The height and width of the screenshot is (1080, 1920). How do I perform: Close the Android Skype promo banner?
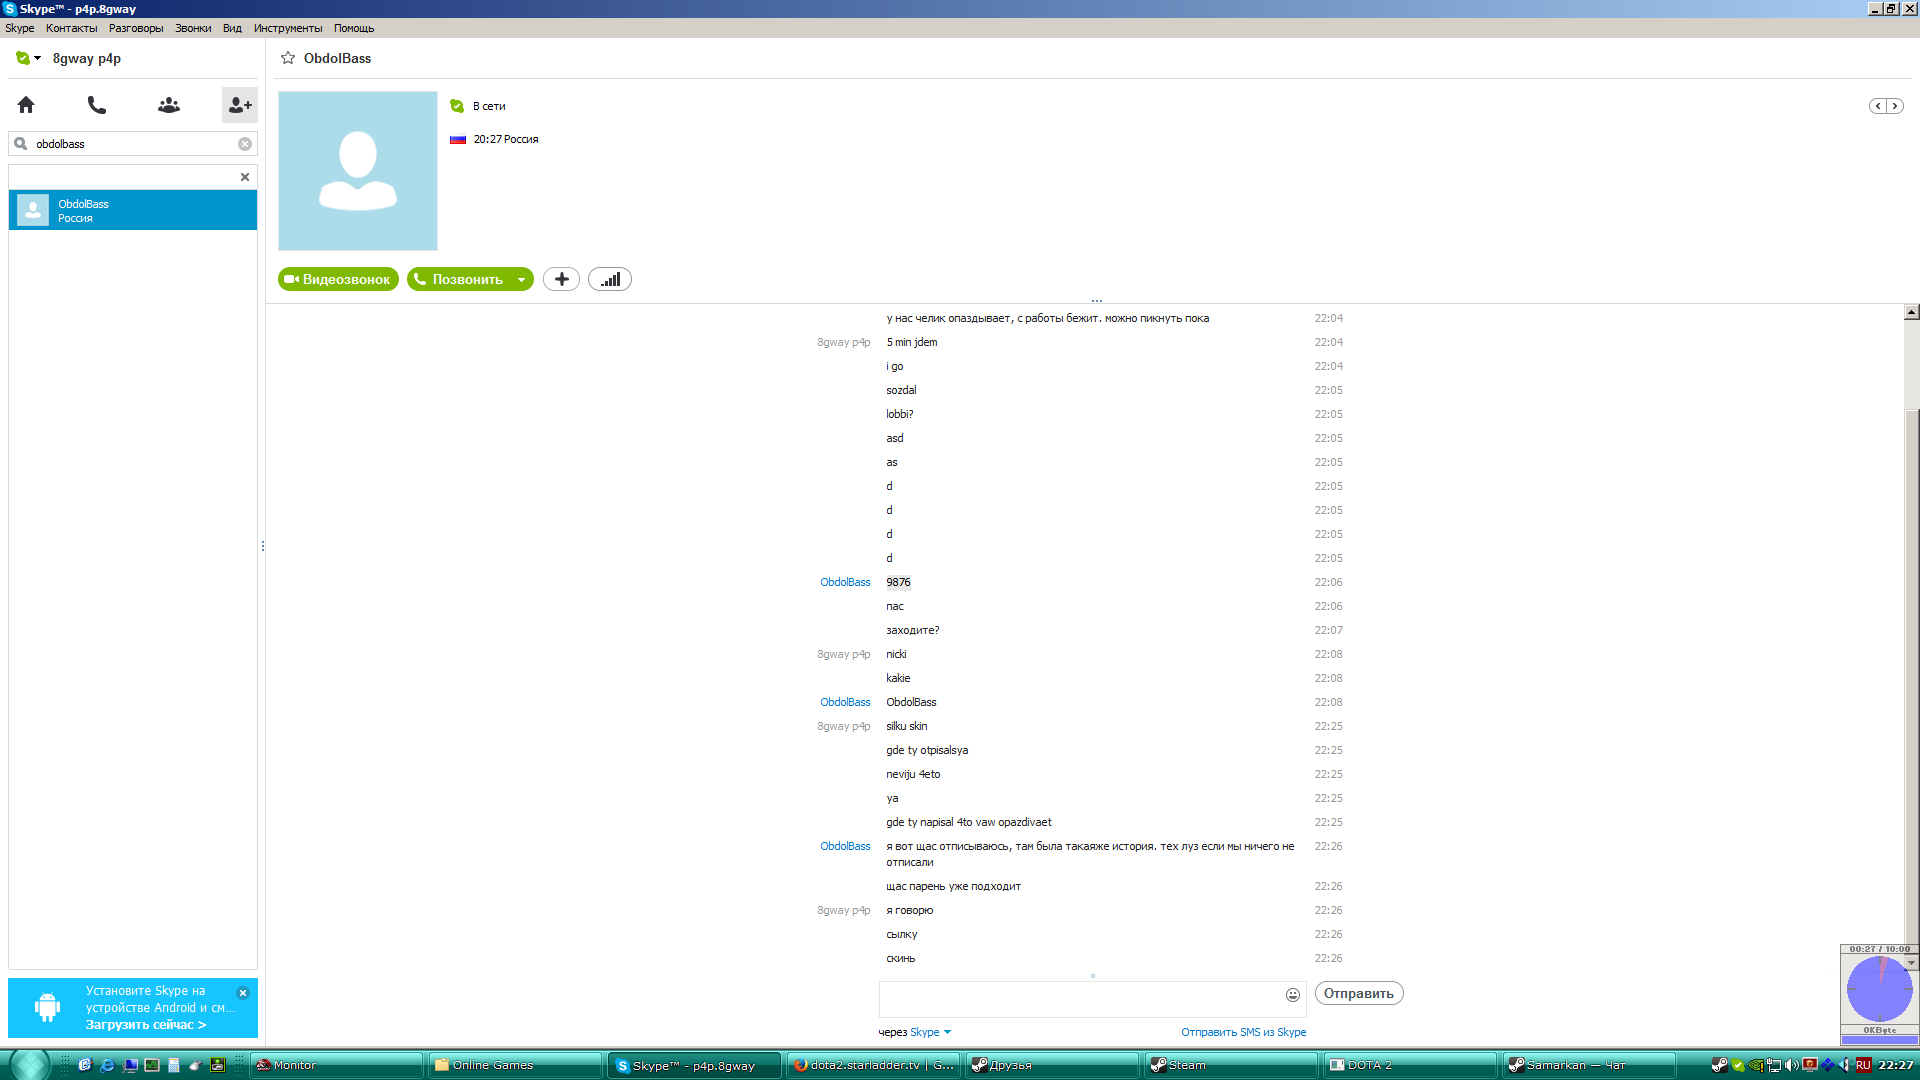[x=243, y=993]
